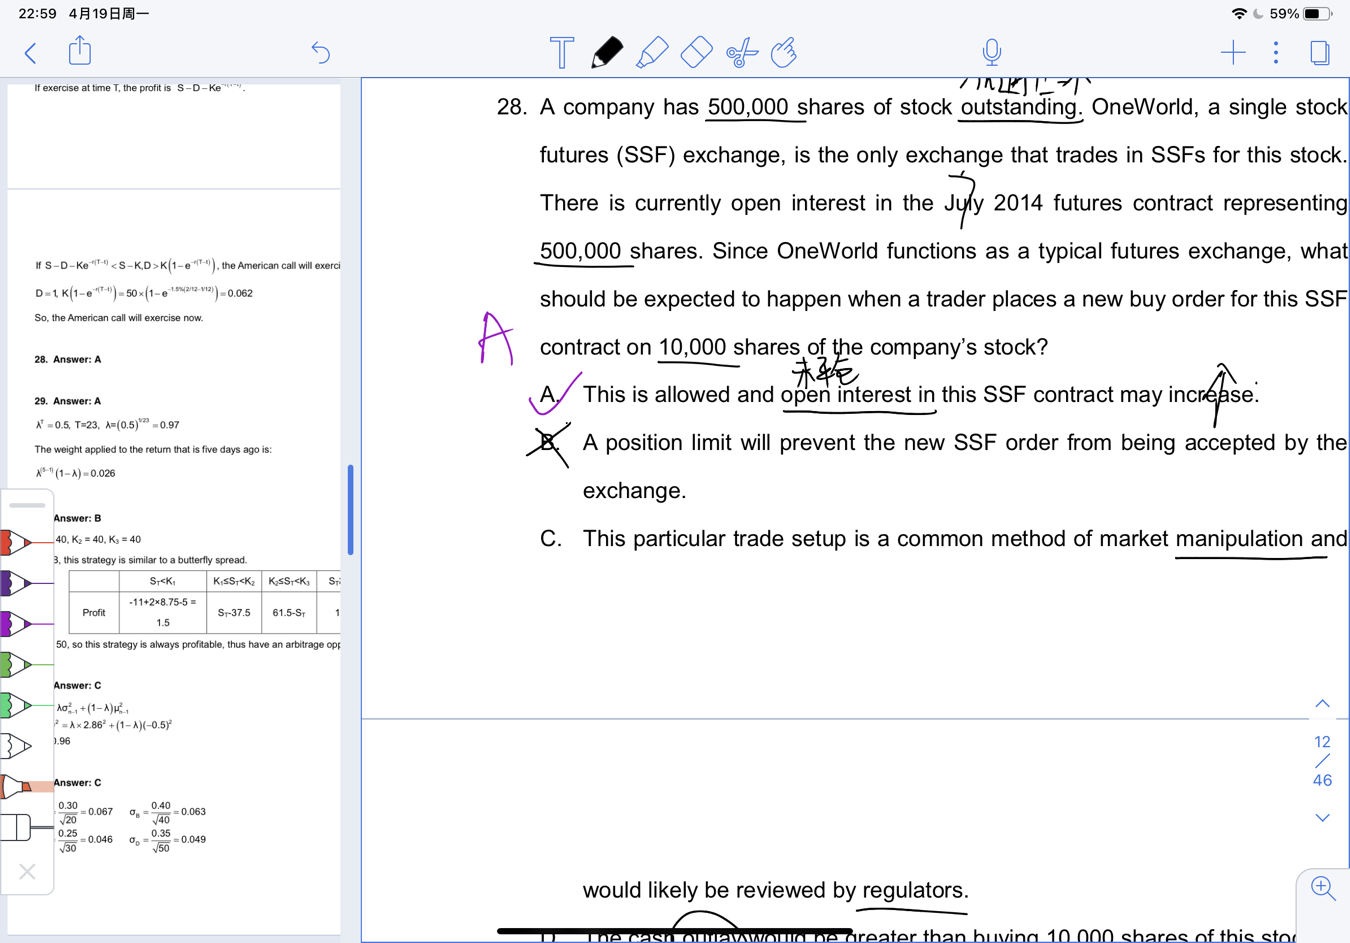Image resolution: width=1350 pixels, height=943 pixels.
Task: Activate the Eraser tool
Action: pyautogui.click(x=696, y=52)
